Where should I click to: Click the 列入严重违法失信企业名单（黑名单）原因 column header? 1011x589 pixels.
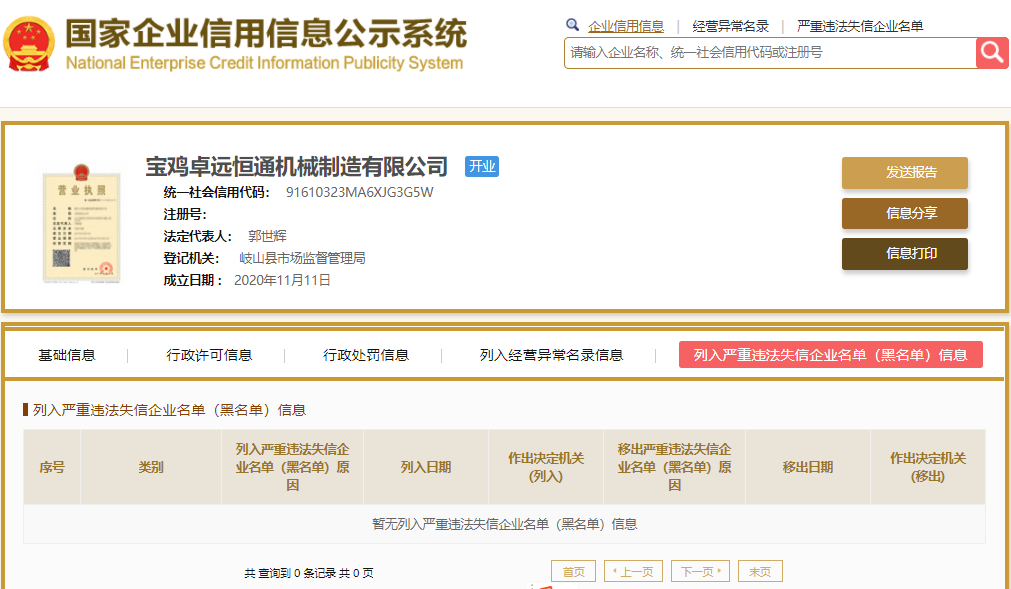coord(293,467)
